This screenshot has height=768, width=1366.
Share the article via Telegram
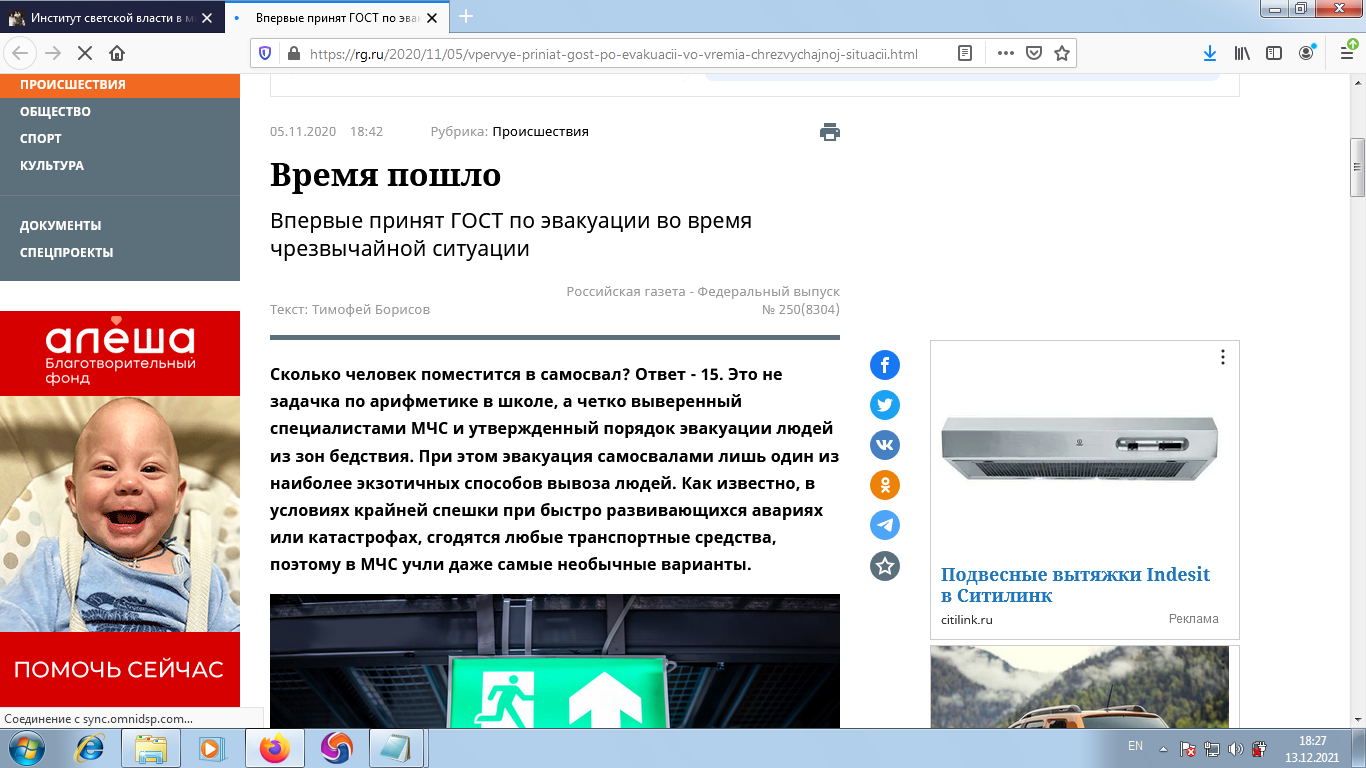884,525
